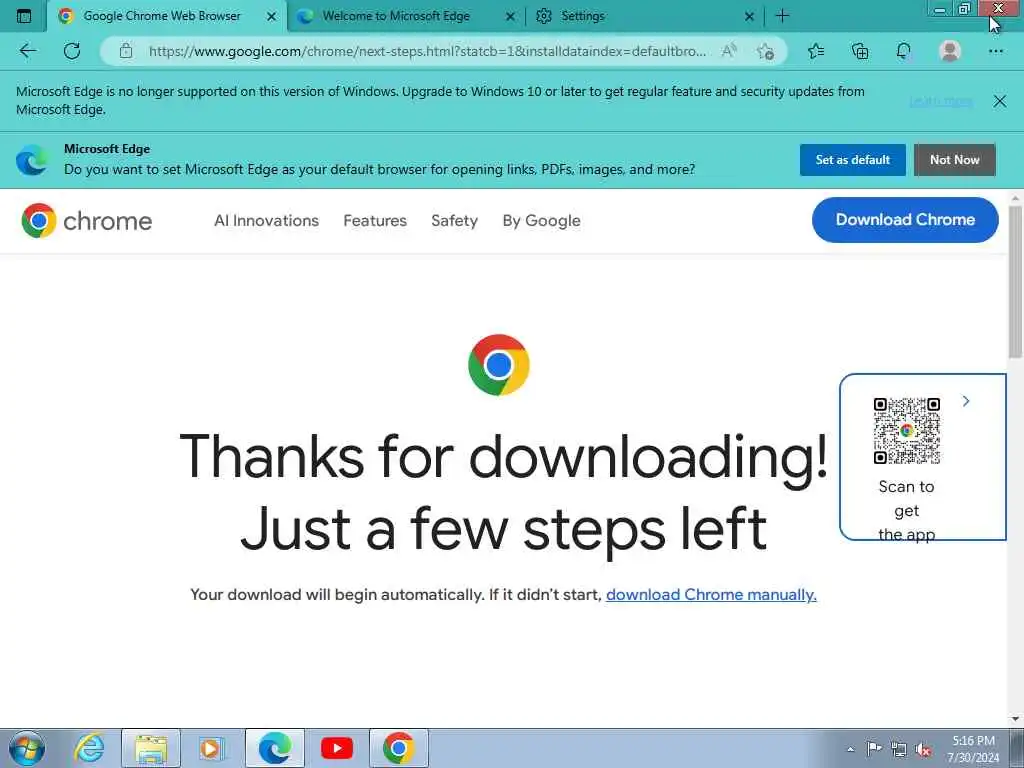Viewport: 1024px width, 768px height.
Task: Click the muted volume tray icon
Action: 923,749
